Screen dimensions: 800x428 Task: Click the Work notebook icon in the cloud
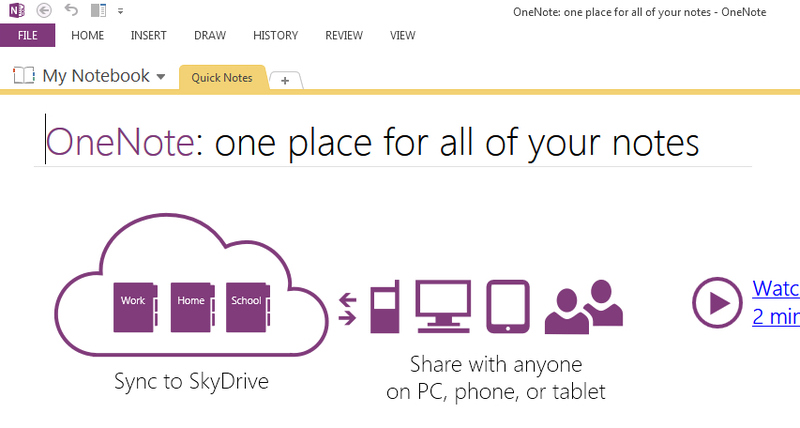135,307
